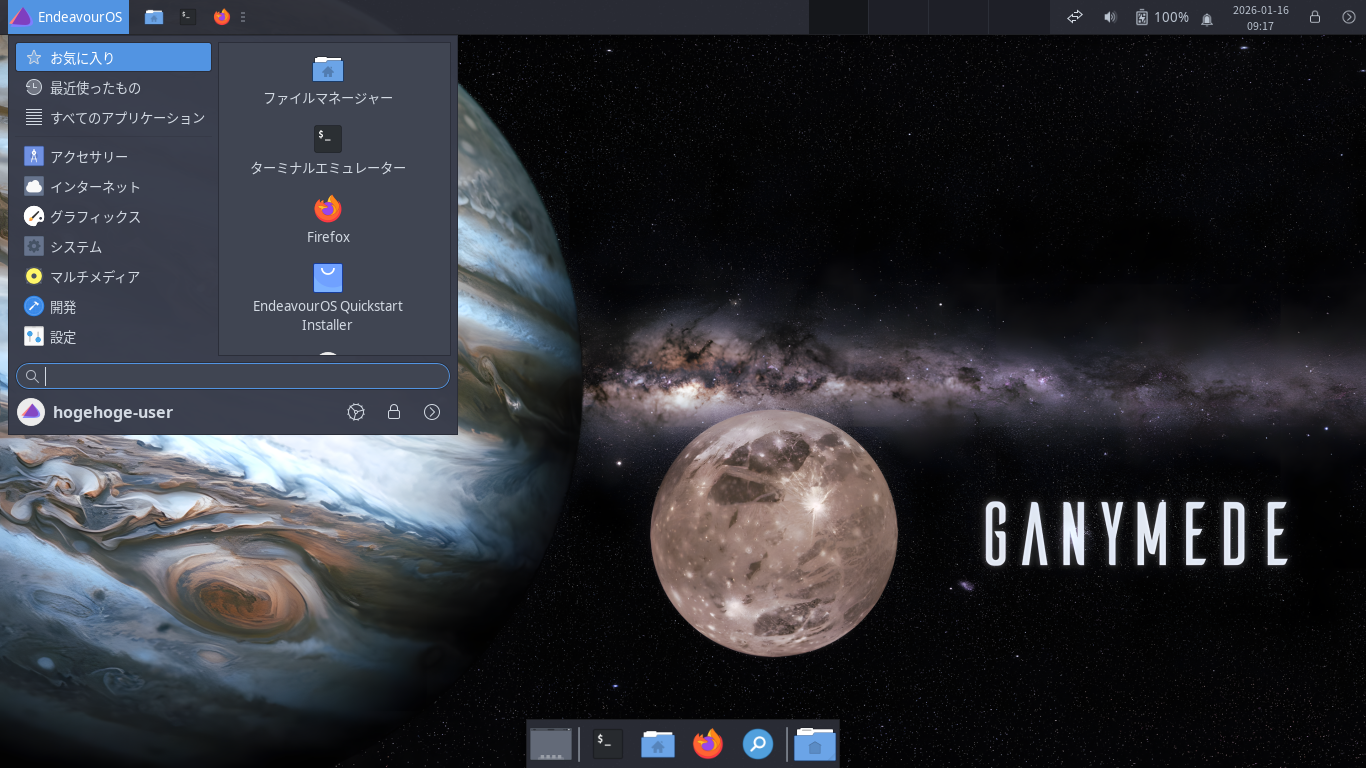This screenshot has width=1366, height=768.
Task: Click the application search field
Action: click(232, 375)
